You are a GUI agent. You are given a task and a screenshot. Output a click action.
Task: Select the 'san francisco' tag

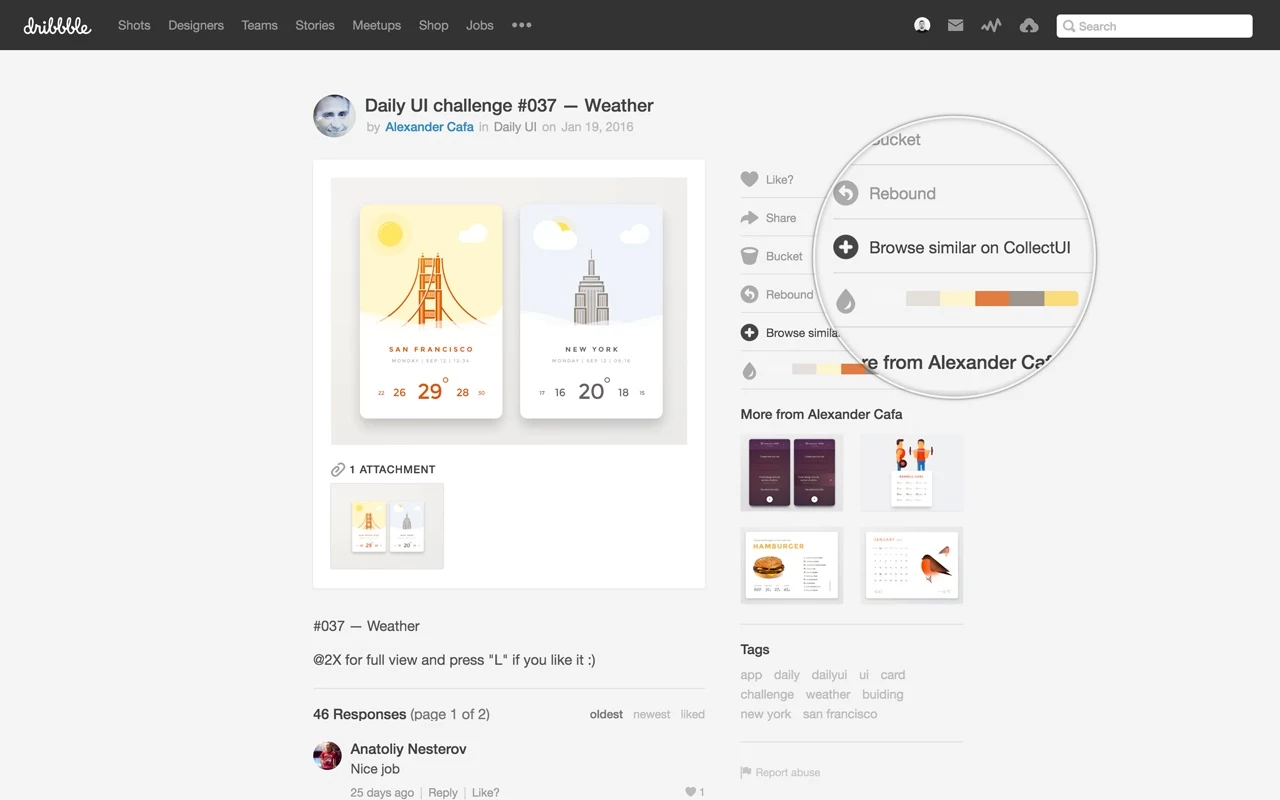coord(840,714)
